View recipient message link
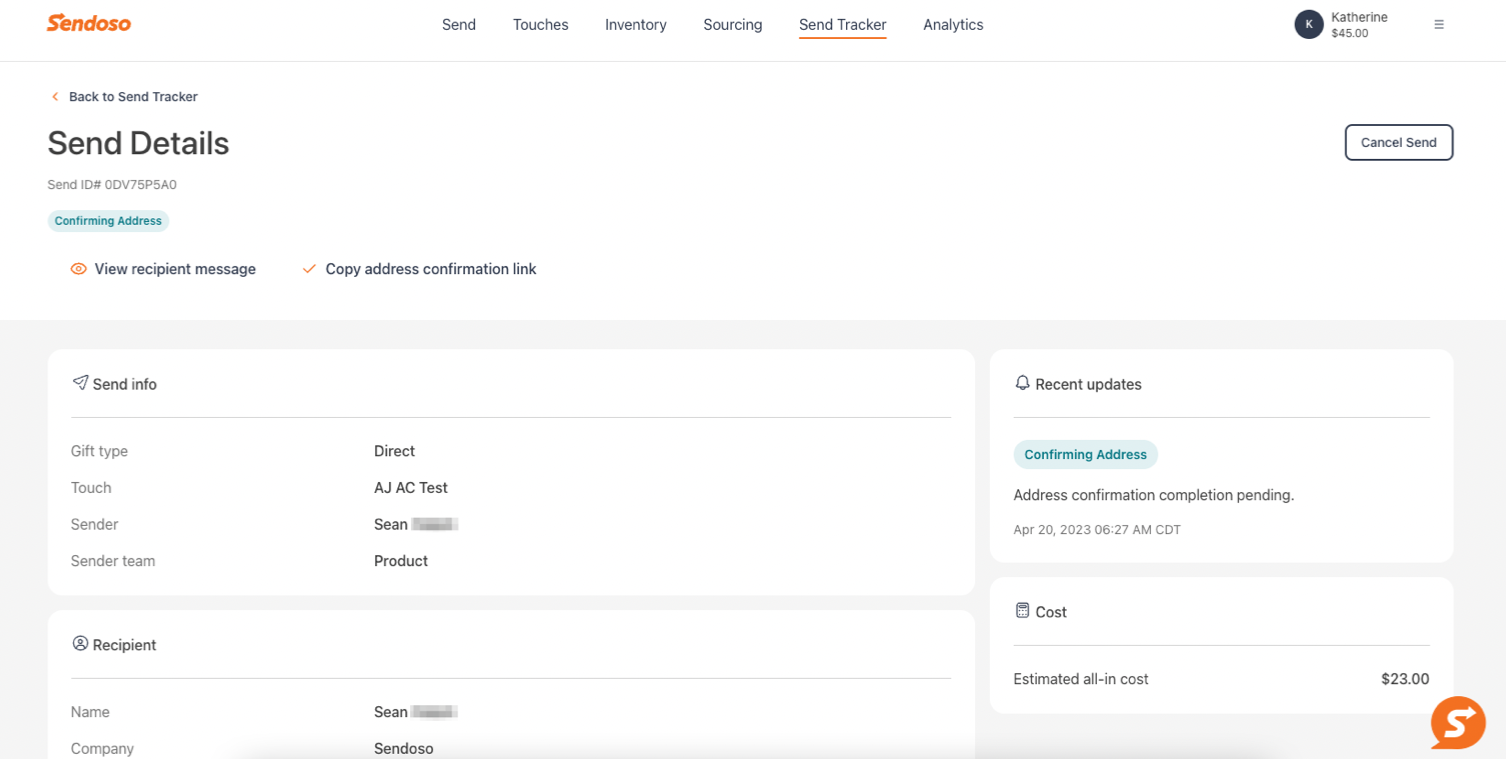Viewport: 1506px width, 759px height. pos(175,269)
